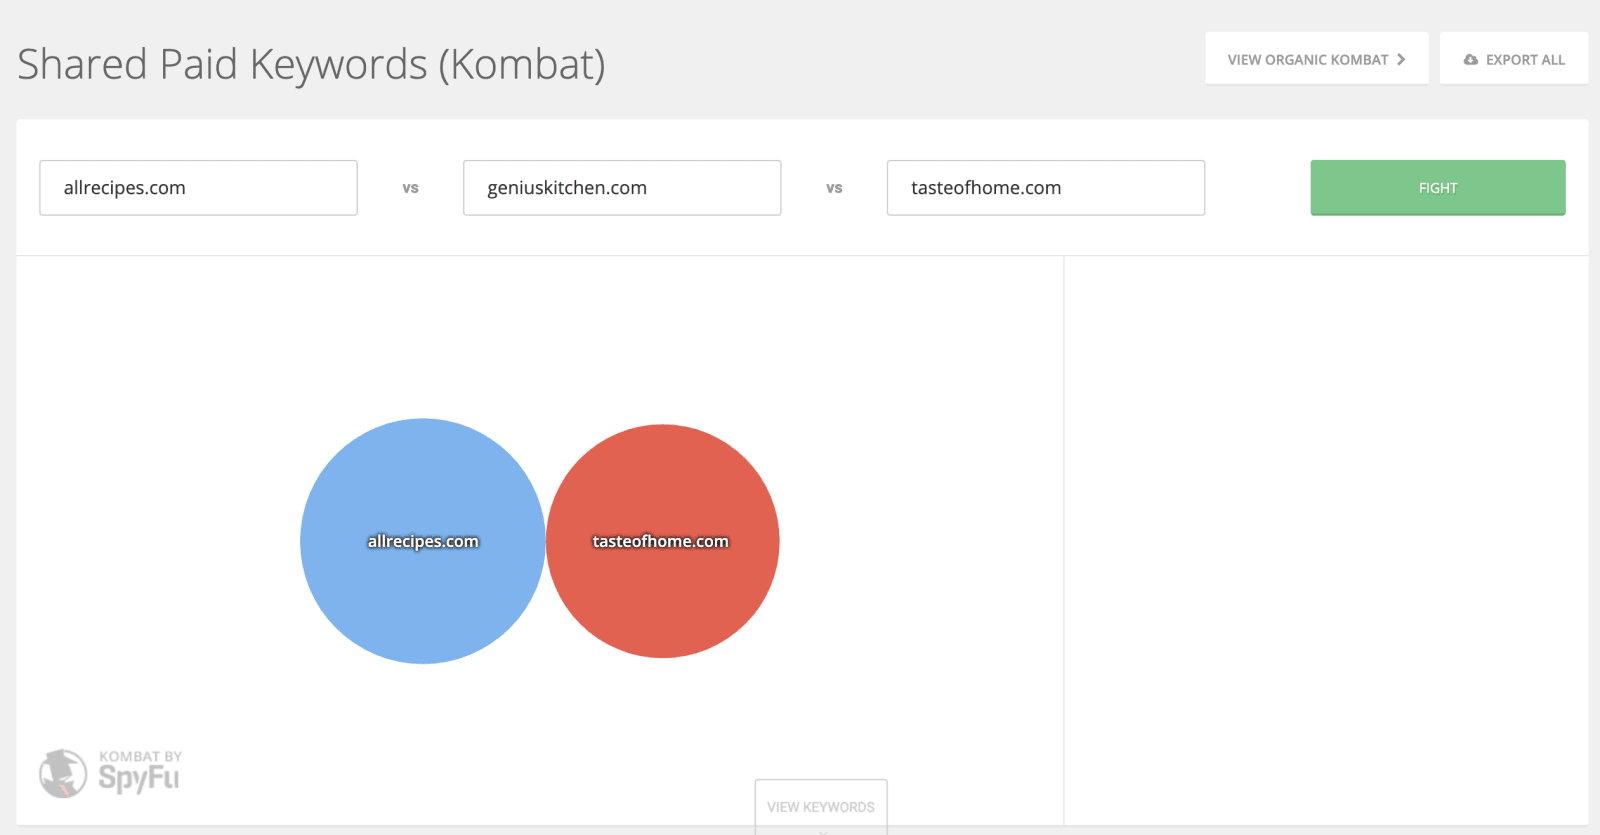Edit the geniuskitchen.com domain field

pos(622,188)
